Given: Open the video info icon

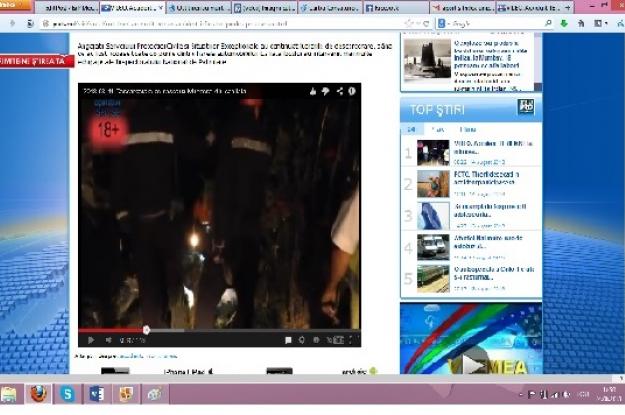Looking at the screenshot, I should (352, 91).
